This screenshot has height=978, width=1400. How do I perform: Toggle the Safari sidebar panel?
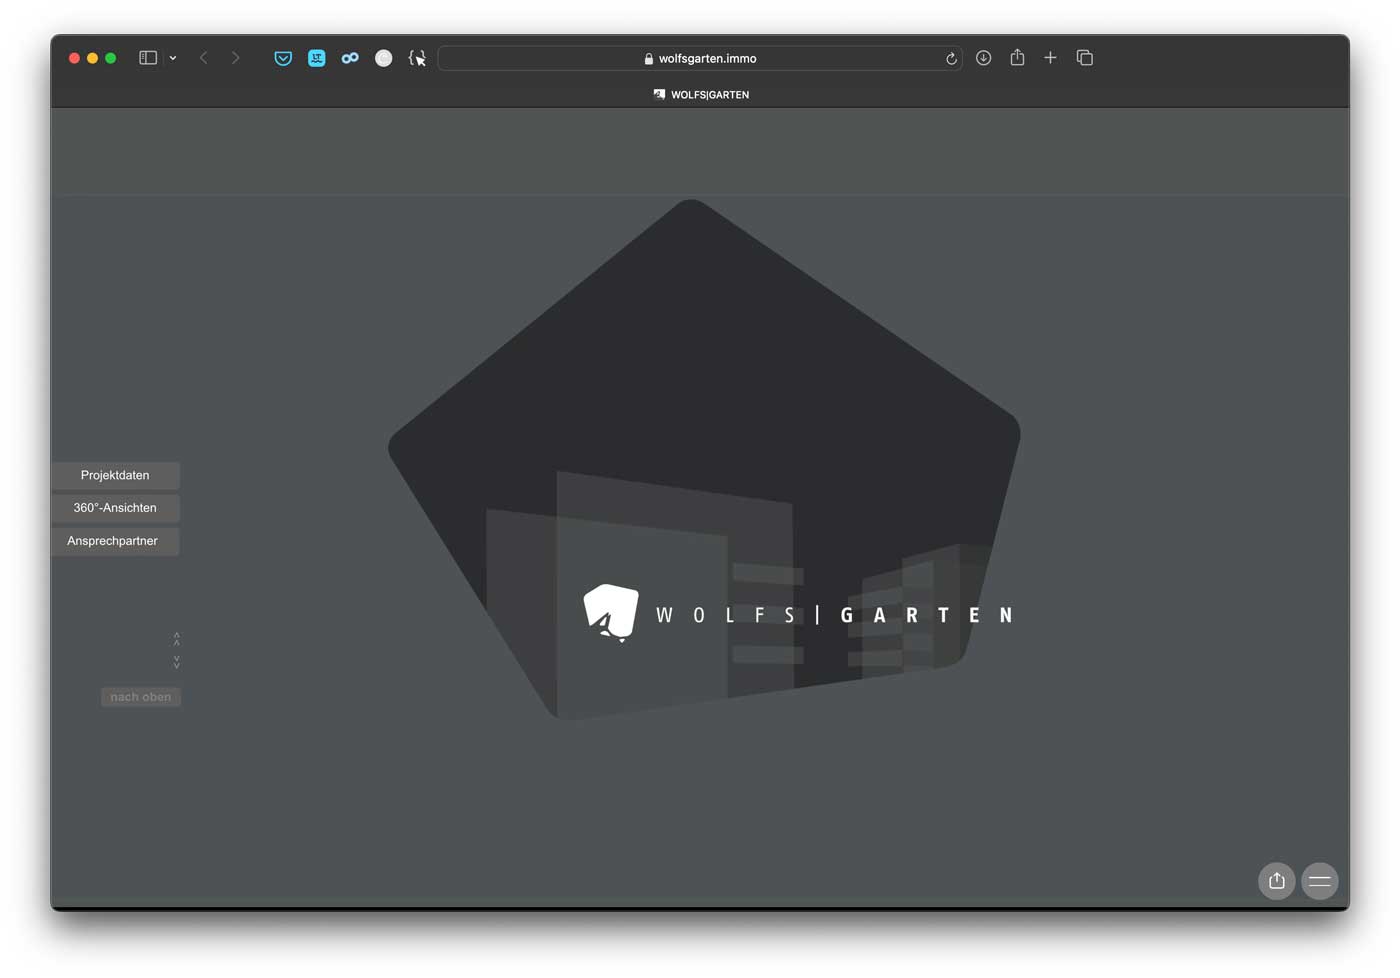pyautogui.click(x=148, y=58)
